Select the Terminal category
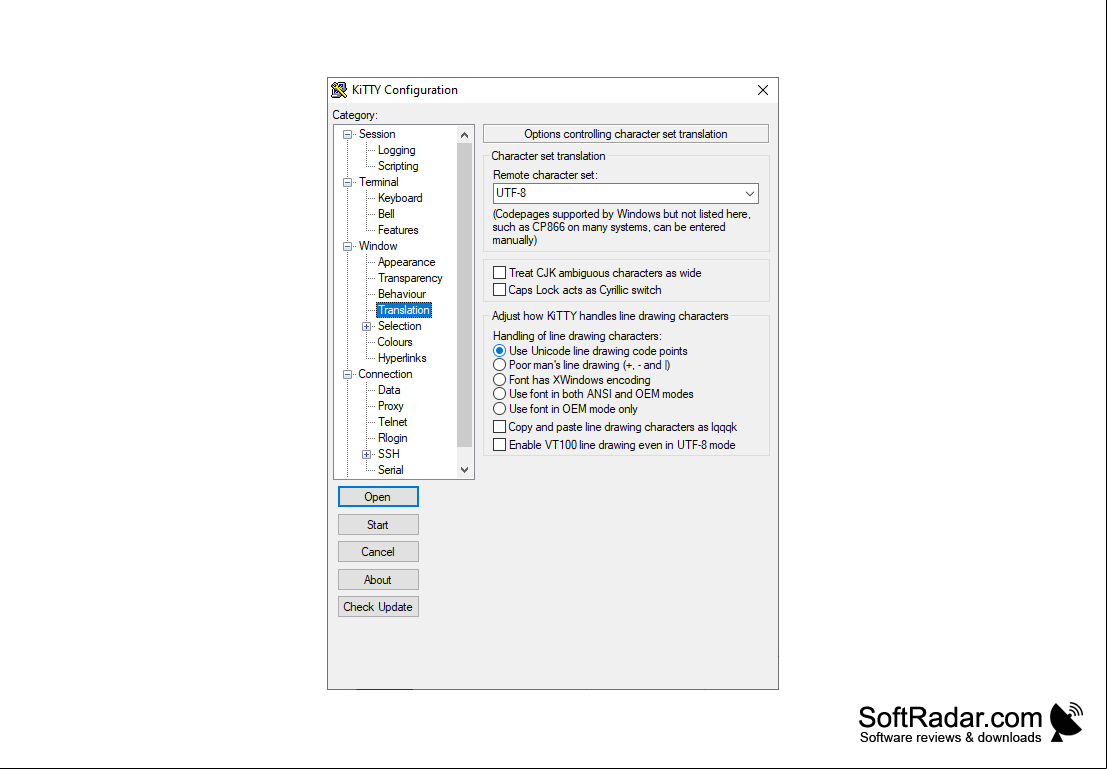The height and width of the screenshot is (769, 1107). coord(378,182)
